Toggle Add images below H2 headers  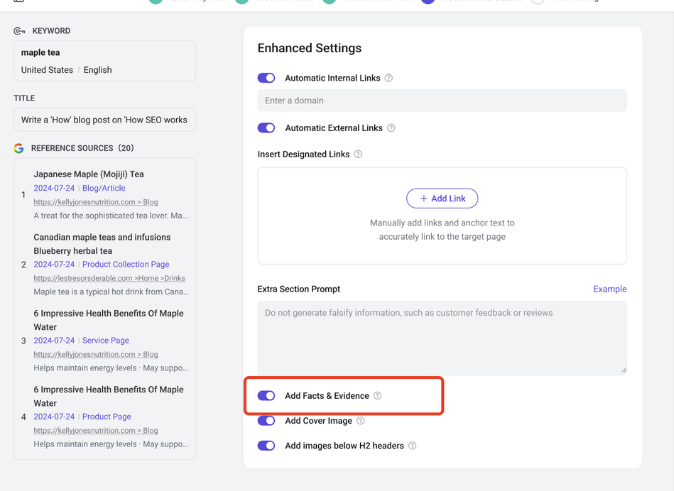click(266, 446)
